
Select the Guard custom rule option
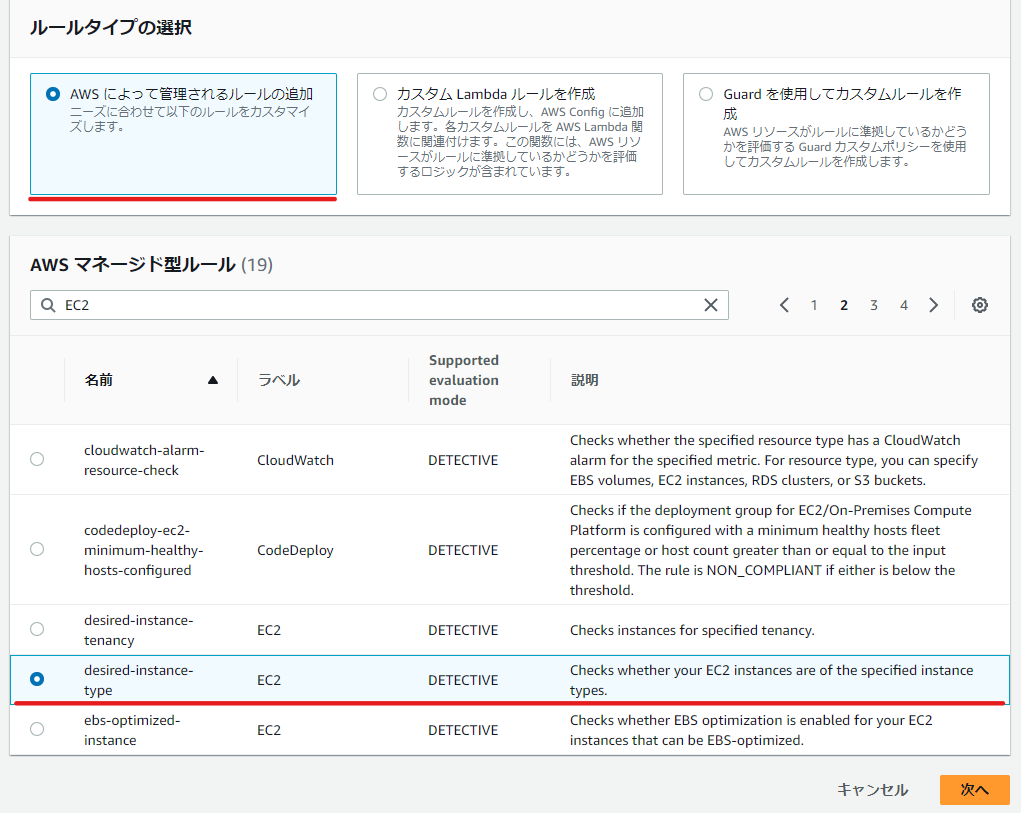point(705,93)
